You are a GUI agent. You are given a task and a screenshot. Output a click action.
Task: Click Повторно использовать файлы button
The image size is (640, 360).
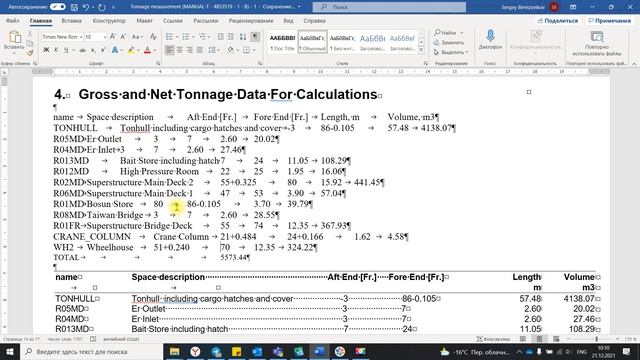coord(597,43)
